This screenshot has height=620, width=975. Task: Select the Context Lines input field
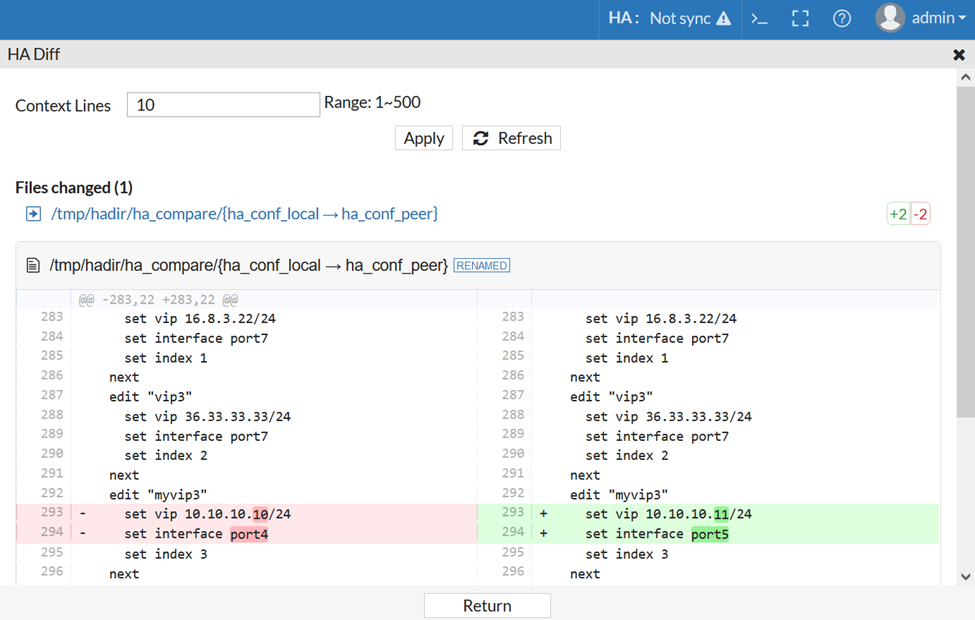point(222,104)
